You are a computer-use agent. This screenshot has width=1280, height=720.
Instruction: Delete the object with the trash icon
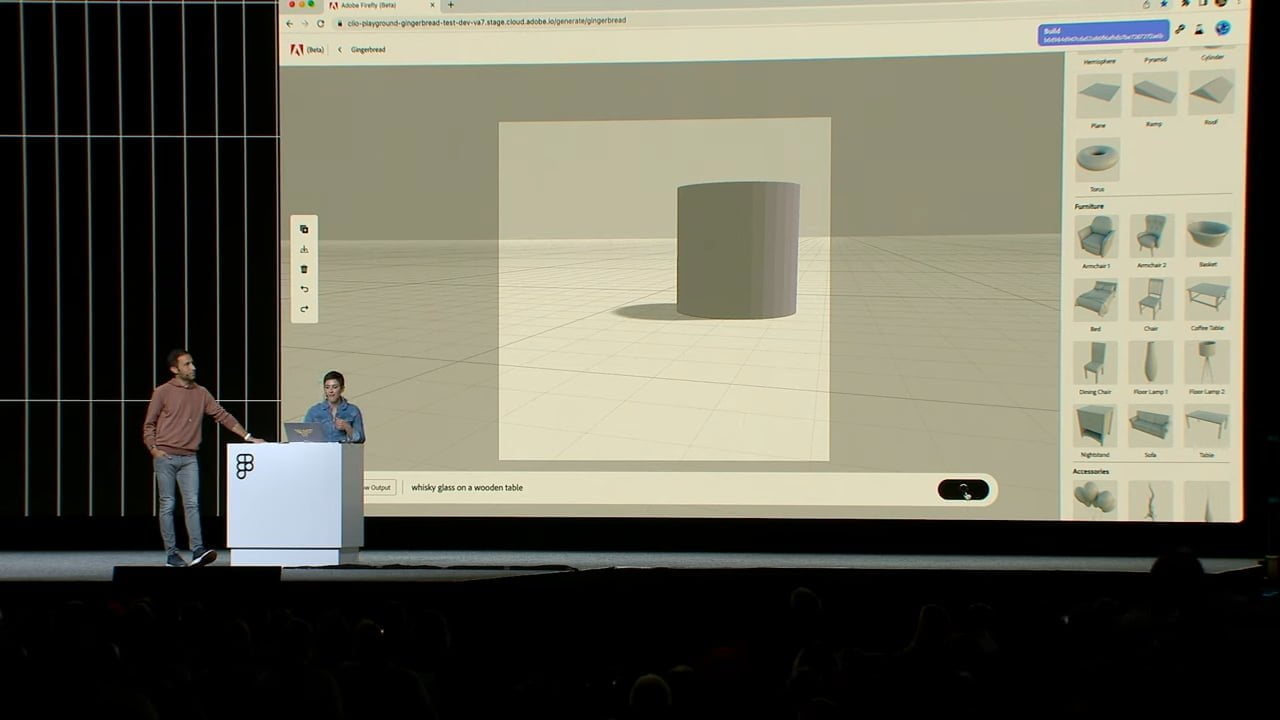pyautogui.click(x=304, y=269)
